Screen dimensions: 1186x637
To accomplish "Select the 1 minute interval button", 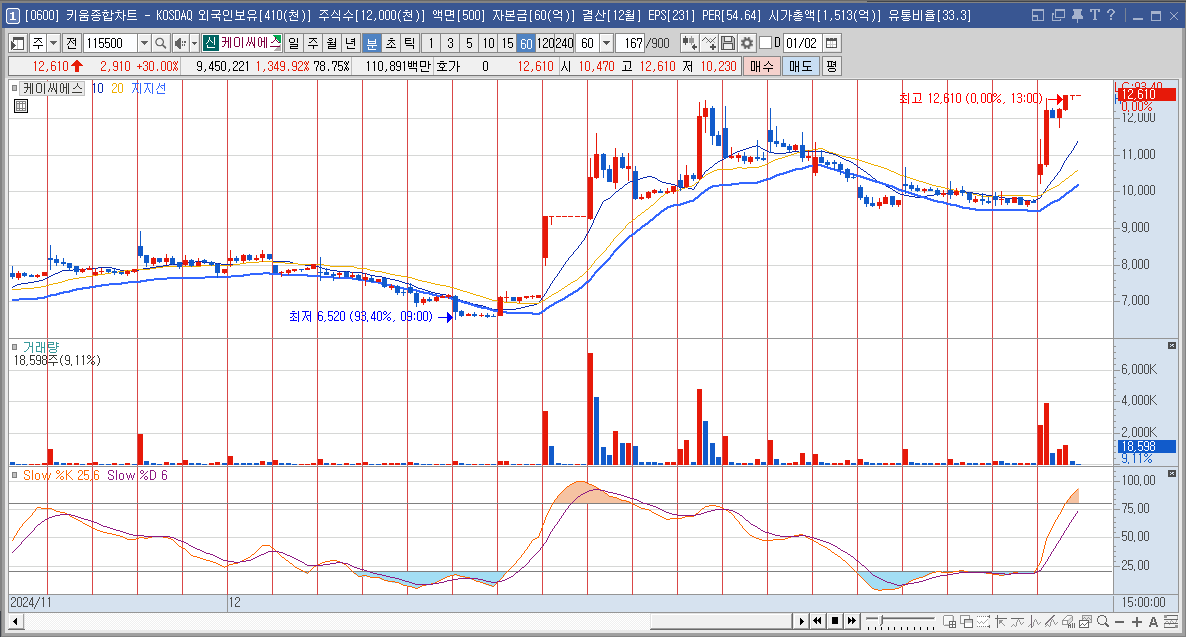I will 431,43.
